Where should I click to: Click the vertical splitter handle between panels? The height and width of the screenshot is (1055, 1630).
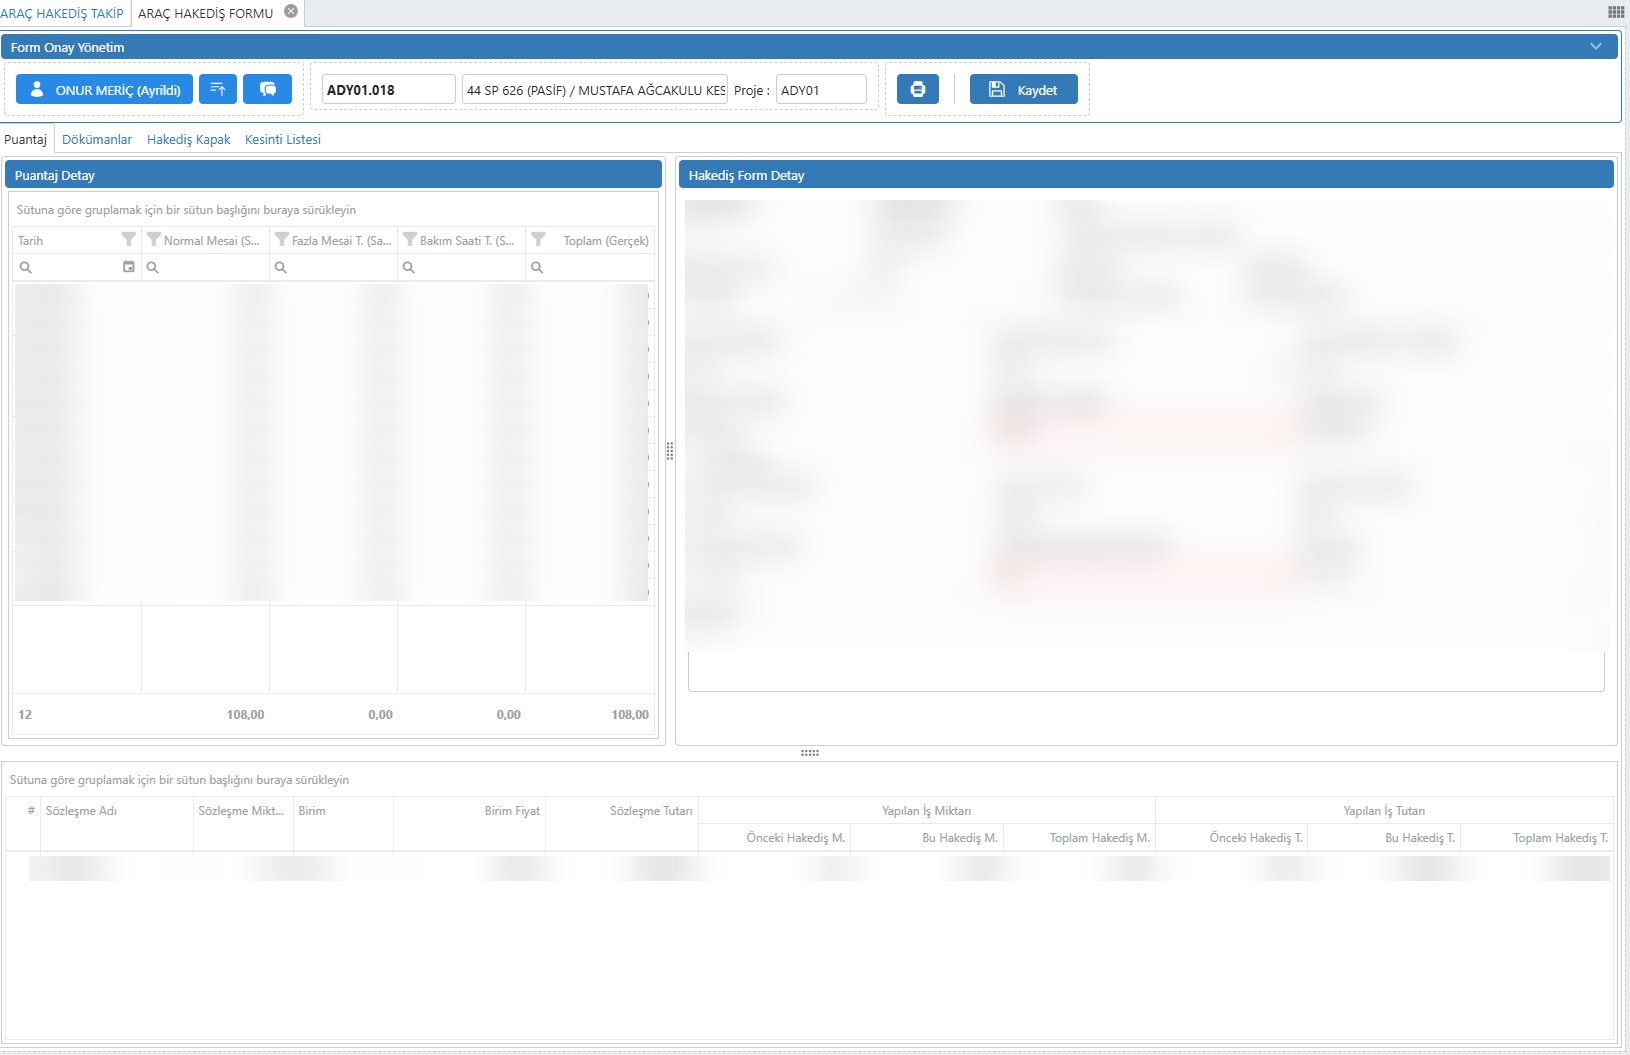[x=670, y=451]
